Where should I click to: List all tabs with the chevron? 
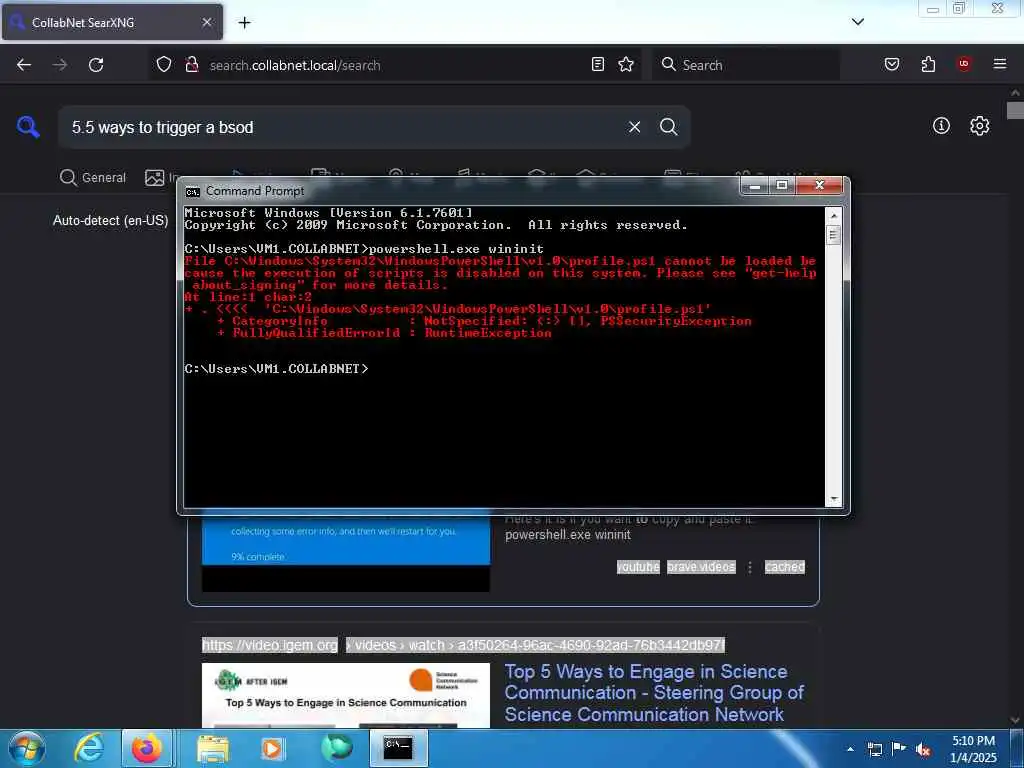tap(858, 22)
